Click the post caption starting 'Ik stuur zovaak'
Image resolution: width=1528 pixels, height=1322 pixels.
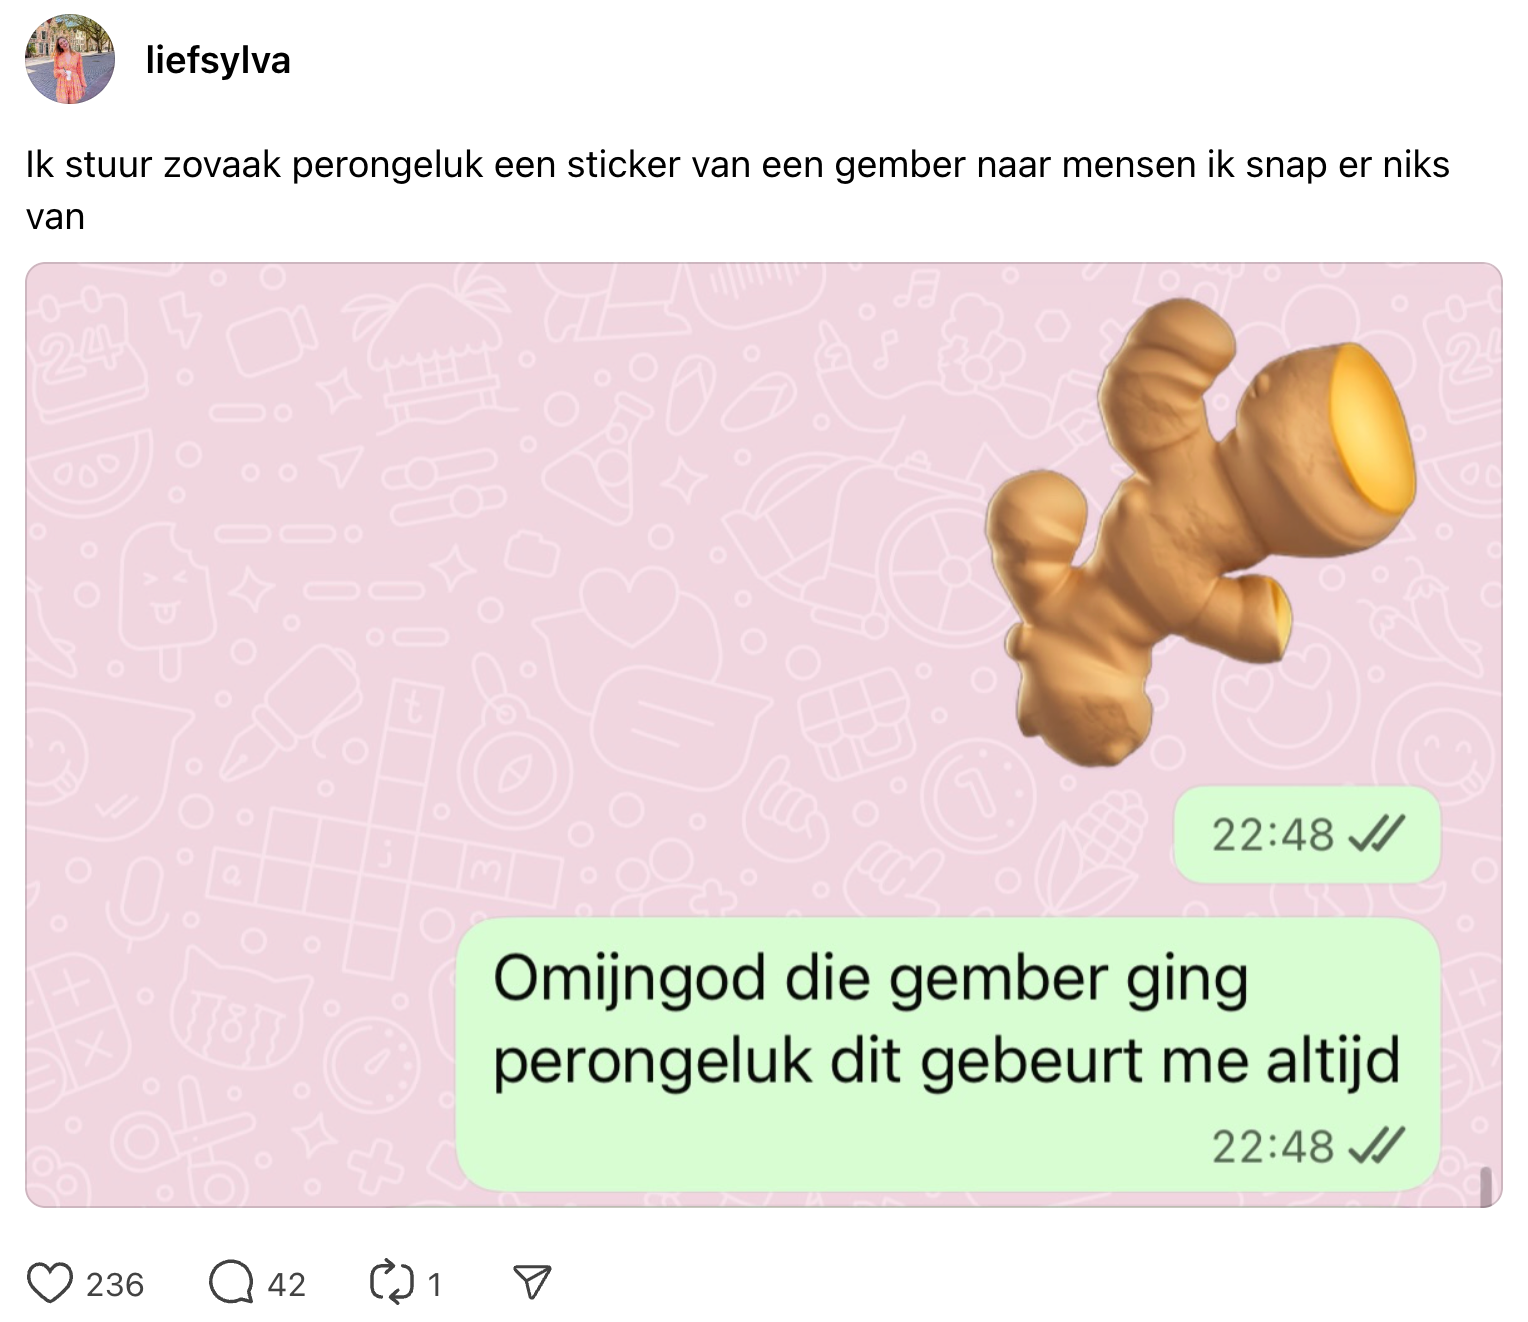tap(737, 190)
